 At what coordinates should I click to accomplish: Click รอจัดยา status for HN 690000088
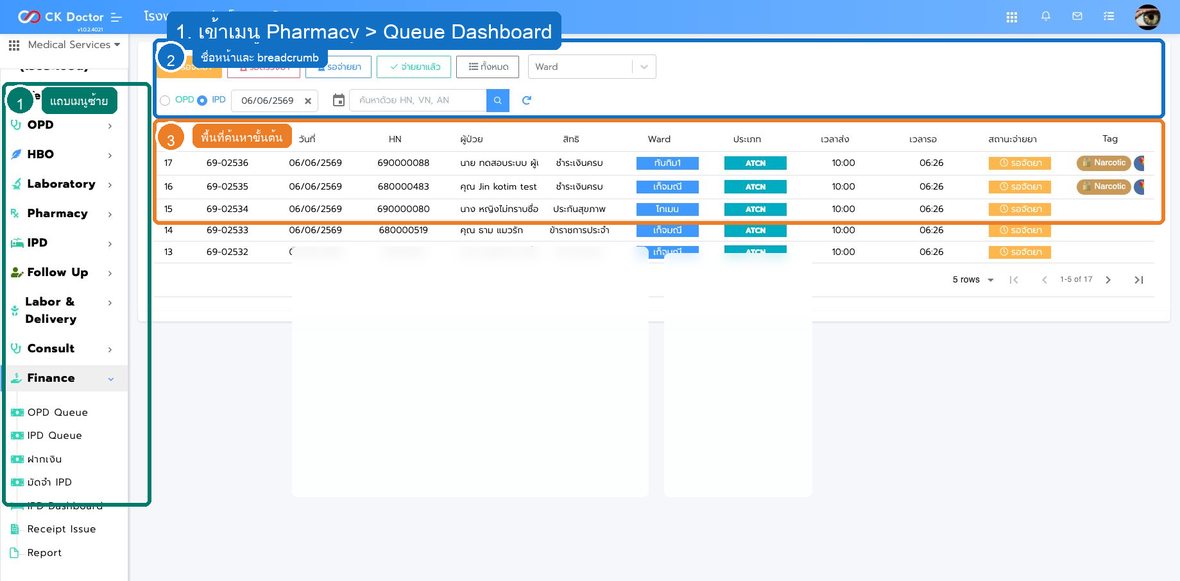[x=1019, y=163]
